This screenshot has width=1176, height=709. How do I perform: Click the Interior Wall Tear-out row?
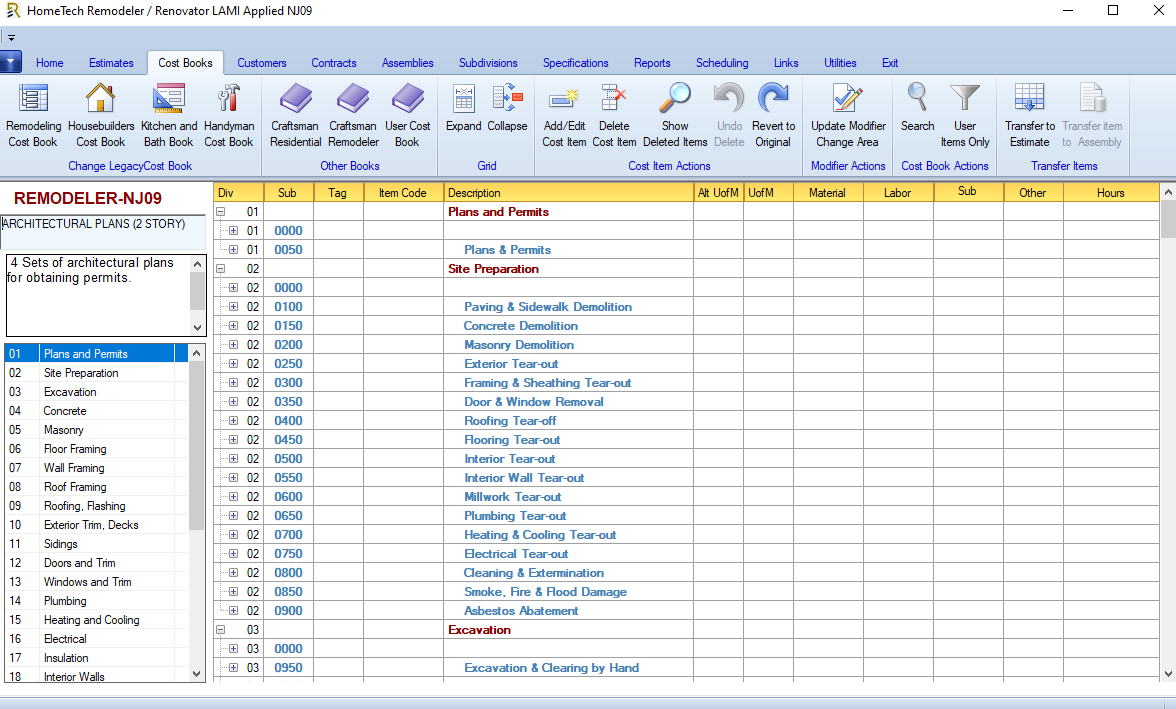[x=686, y=478]
